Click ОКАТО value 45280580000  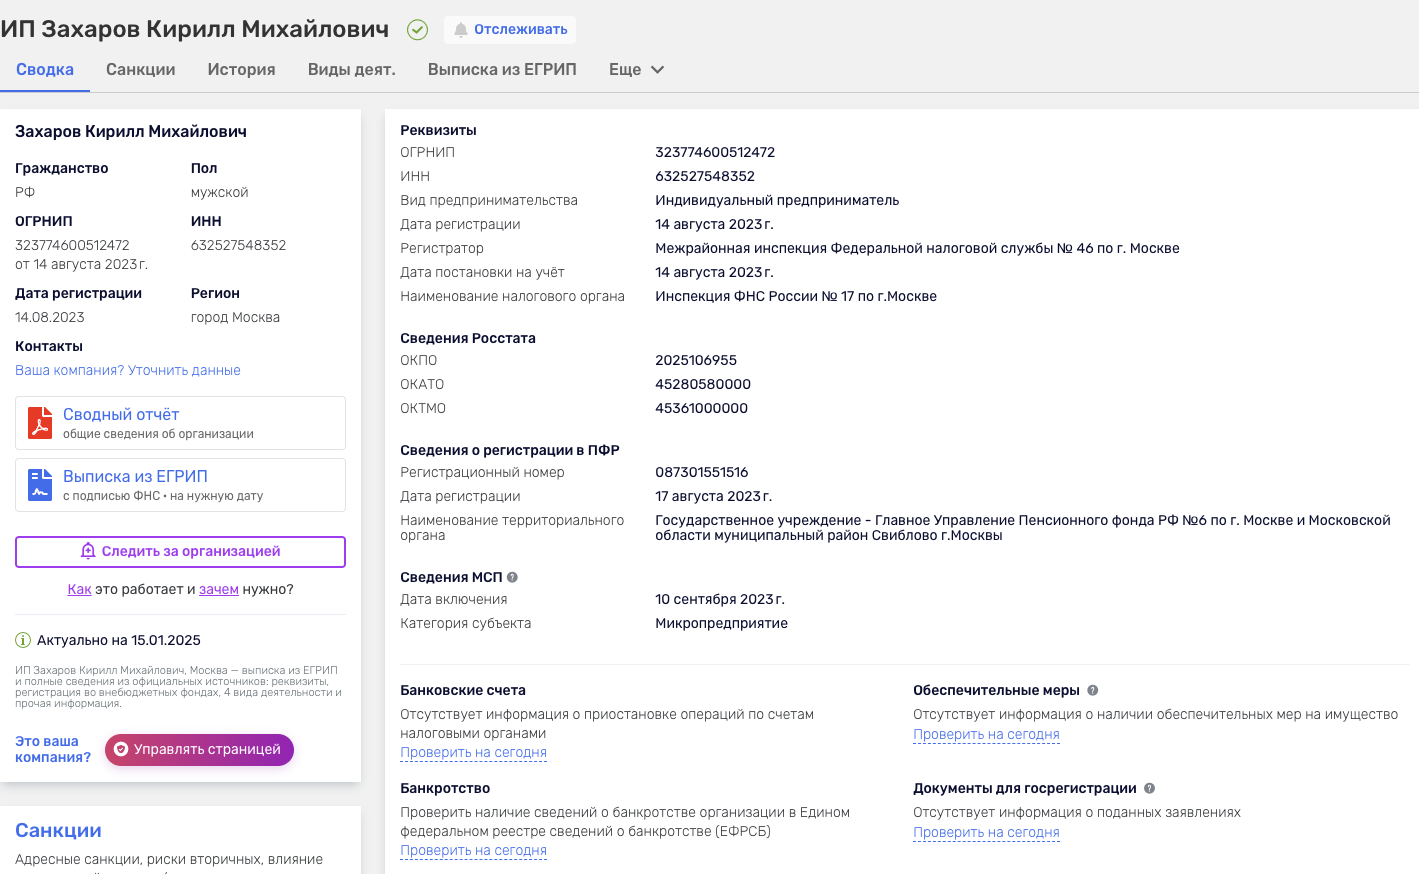703,384
